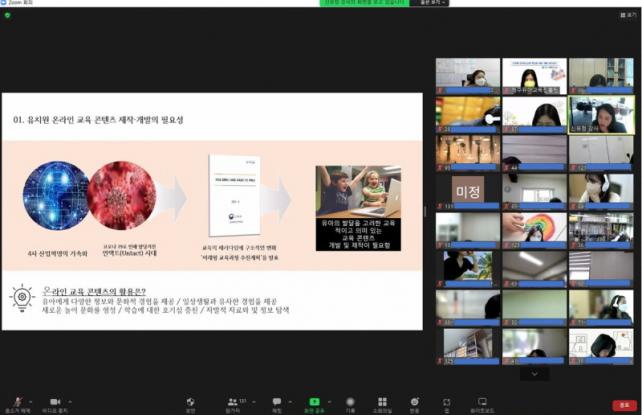The height and width of the screenshot is (415, 642).
Task: Open the Reactions menu
Action: (414, 402)
